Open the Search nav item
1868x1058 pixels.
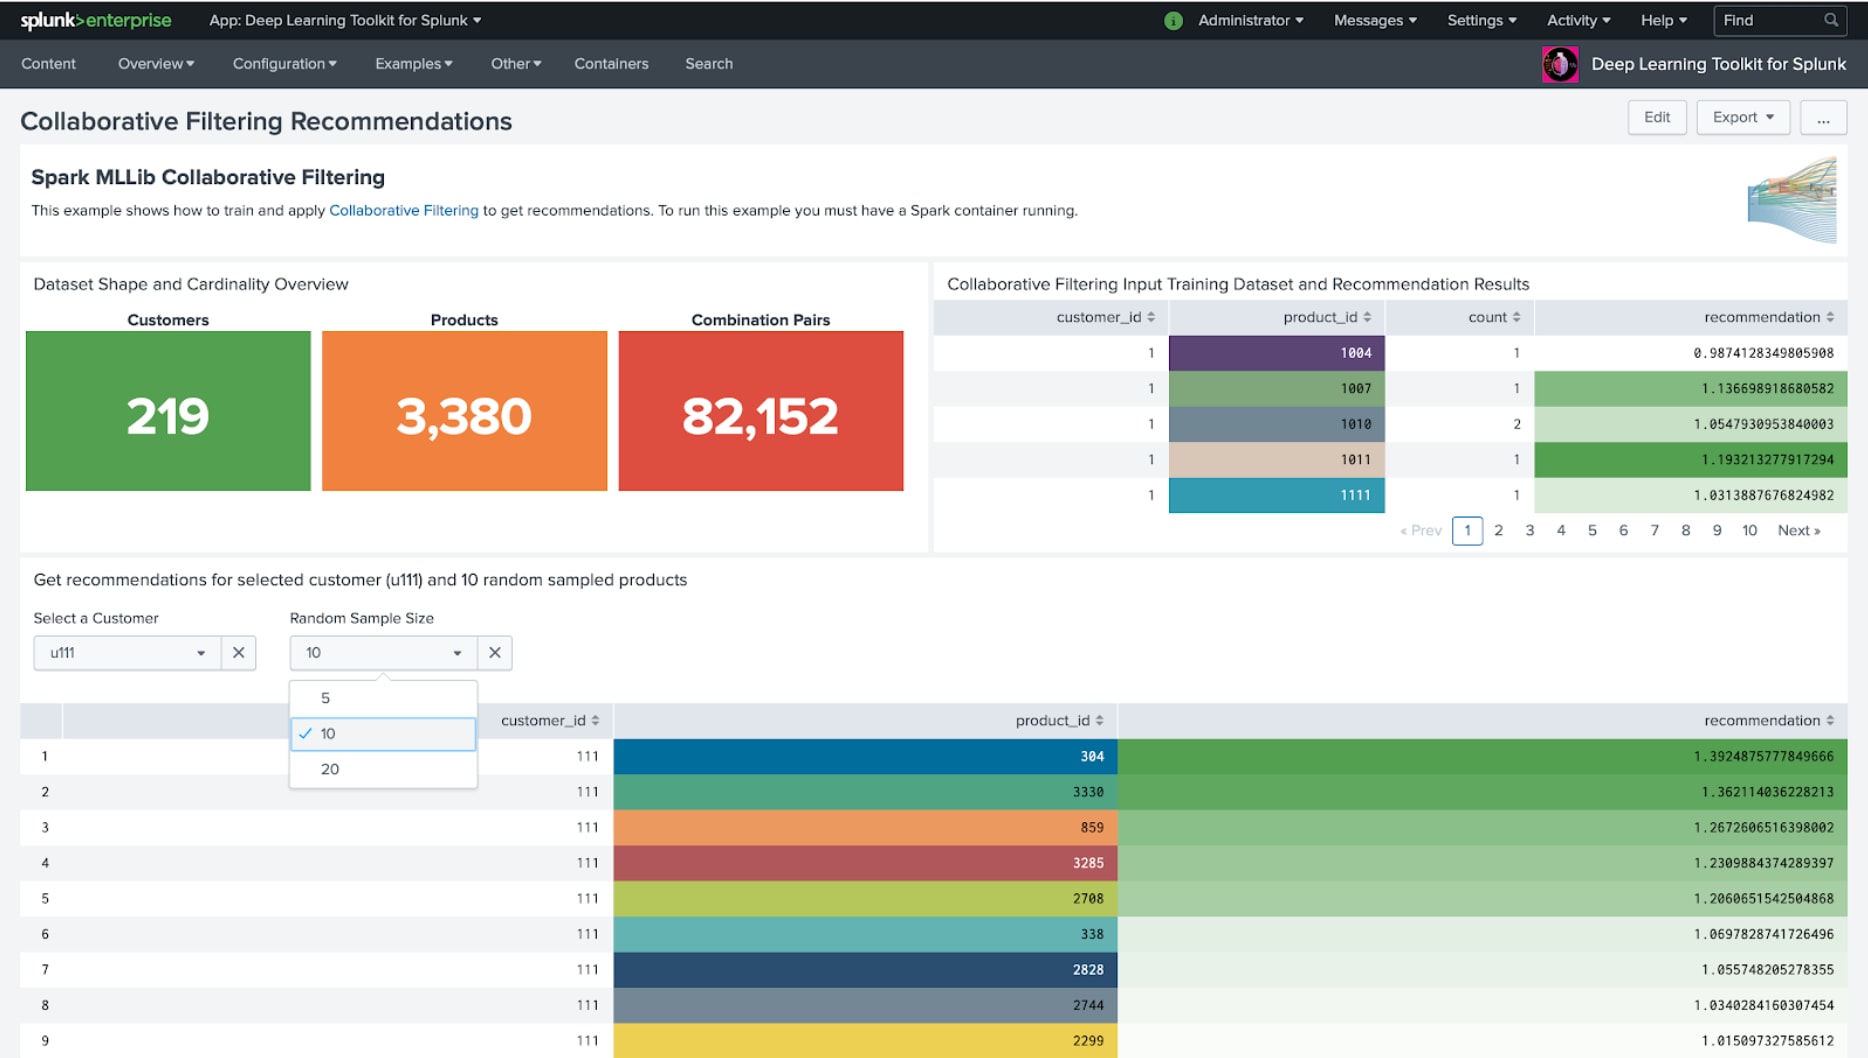click(709, 64)
